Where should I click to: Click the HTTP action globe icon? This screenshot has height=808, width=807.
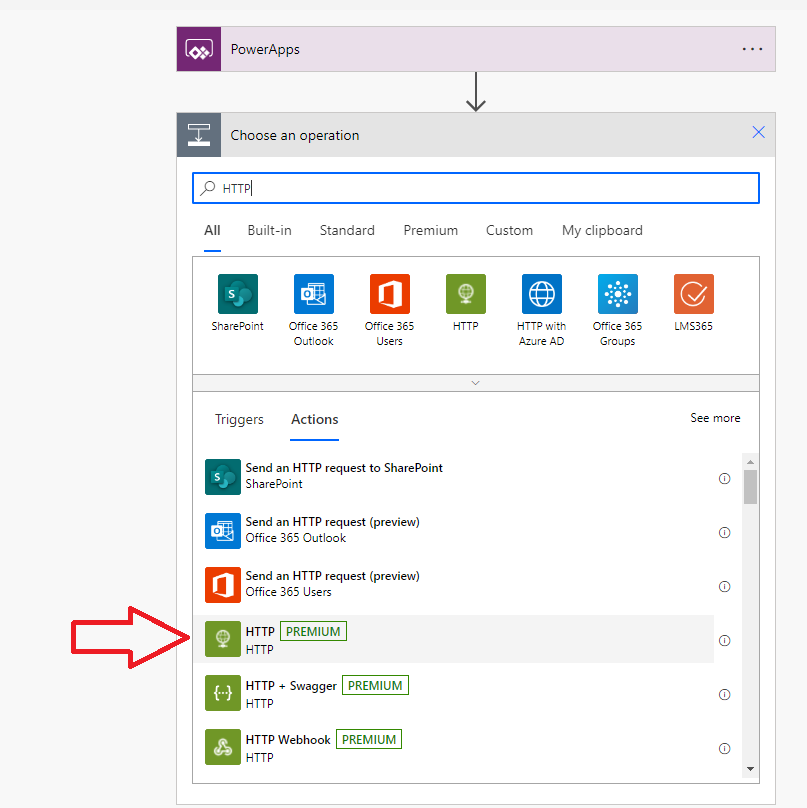coord(223,639)
